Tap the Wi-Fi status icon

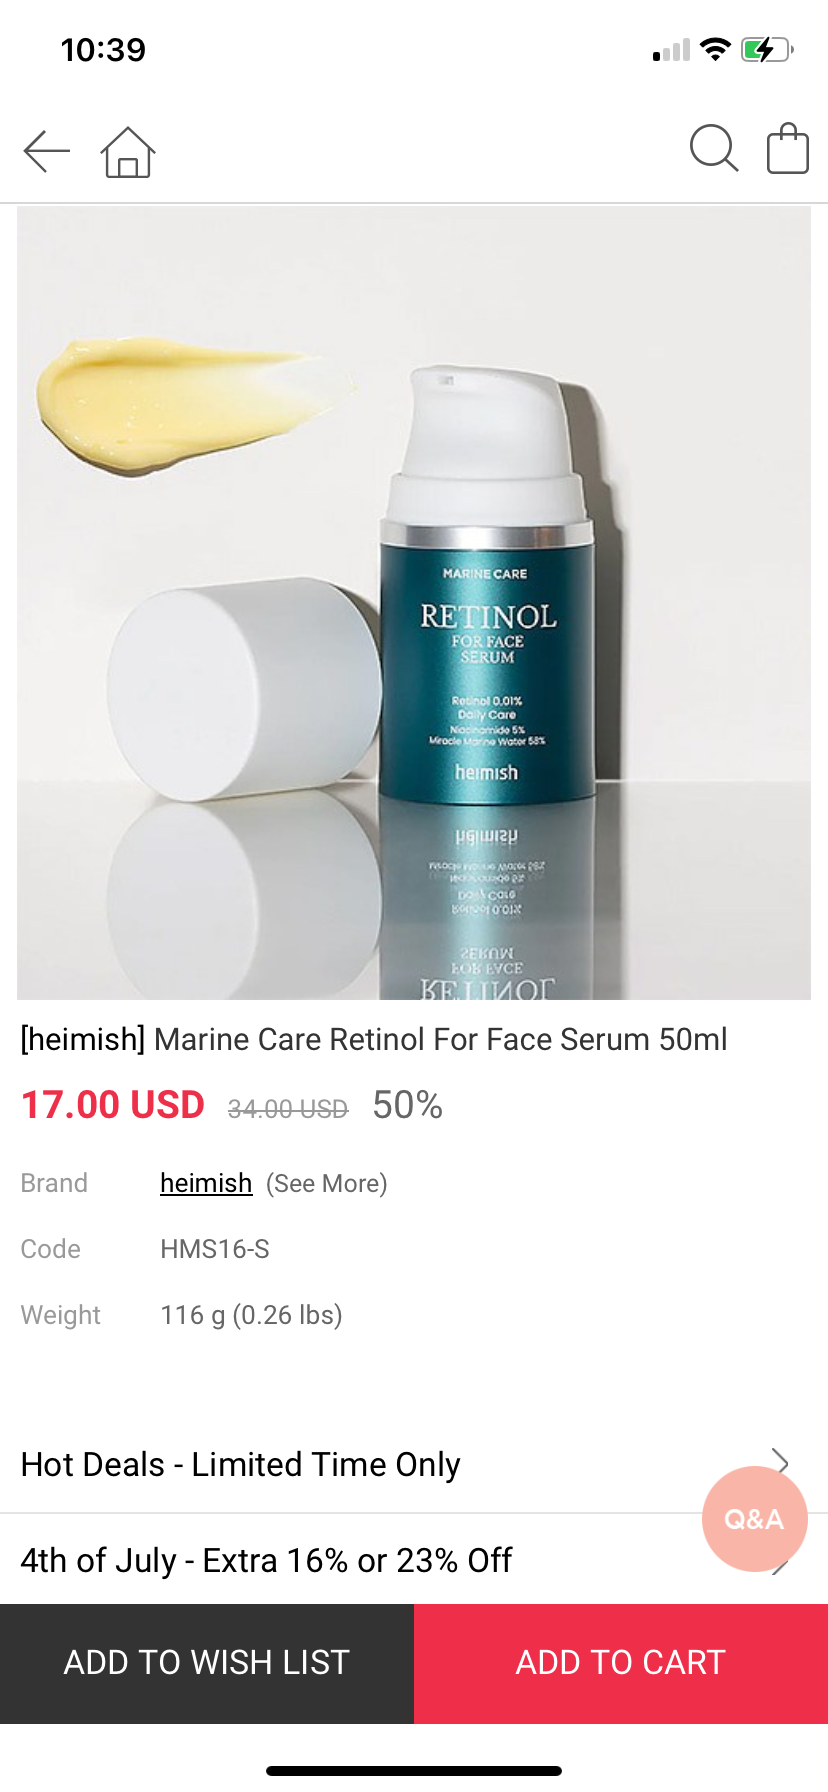pos(716,49)
